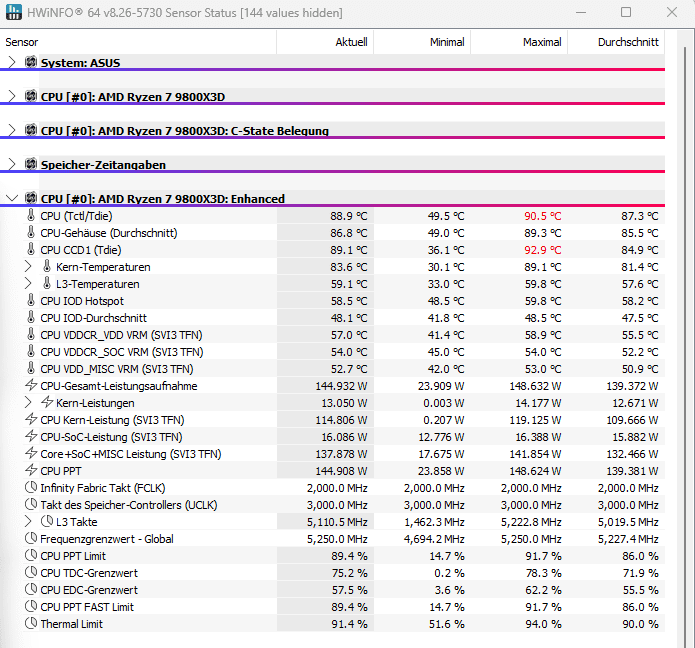Click the Maximal column header
The image size is (695, 648).
pos(519,42)
